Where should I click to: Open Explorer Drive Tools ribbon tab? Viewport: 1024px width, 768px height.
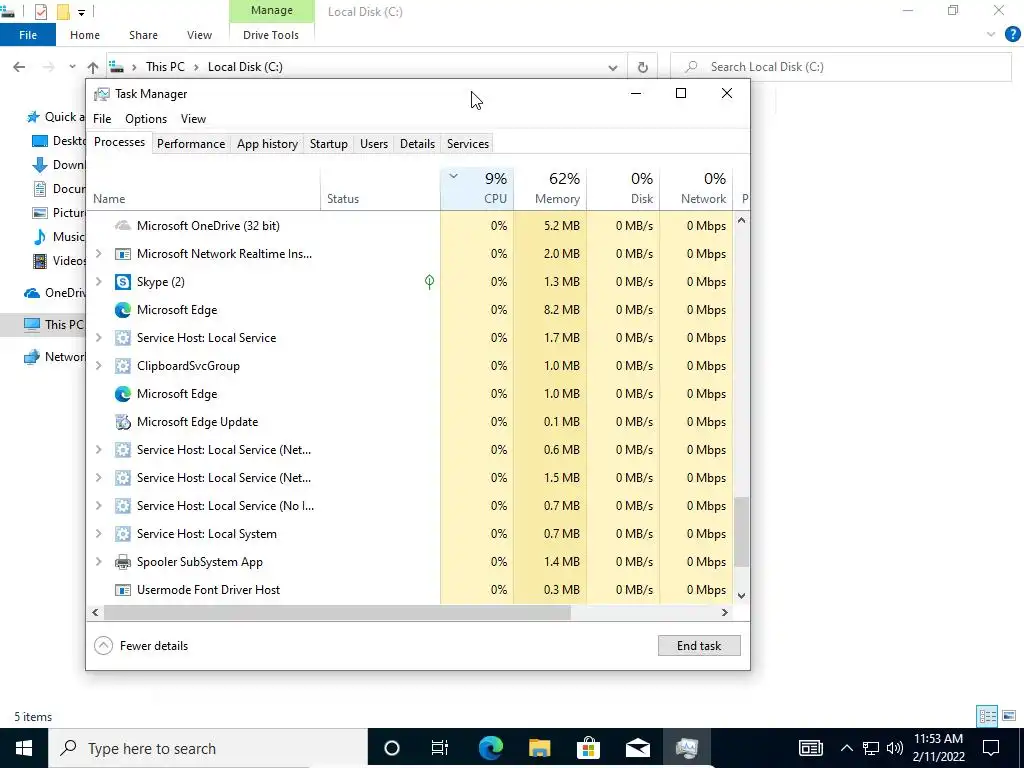pyautogui.click(x=271, y=35)
